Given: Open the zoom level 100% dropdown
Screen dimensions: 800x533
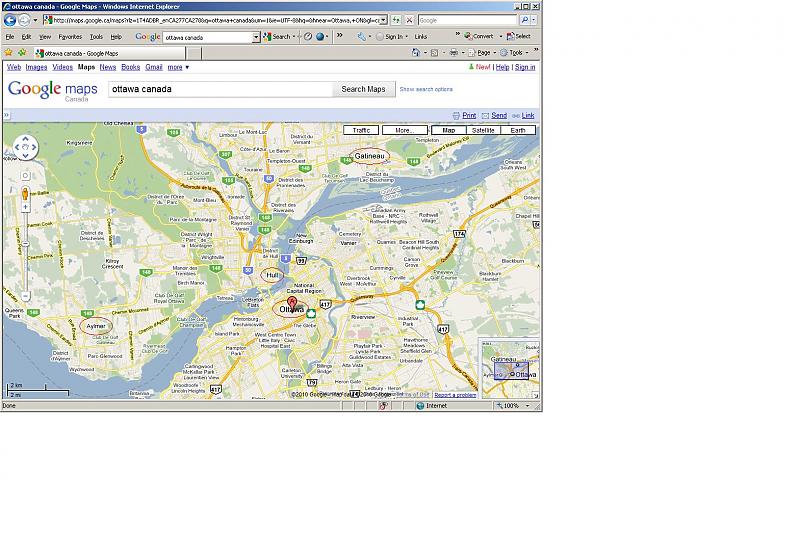Looking at the screenshot, I should 528,406.
